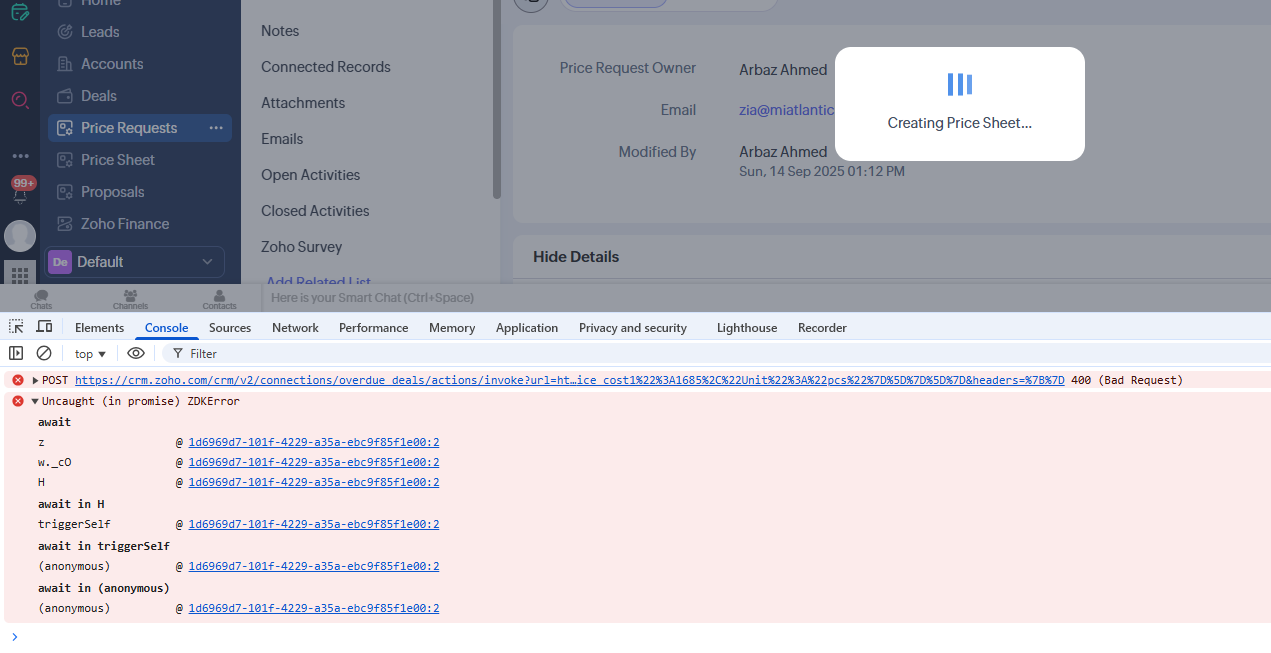Image resolution: width=1271 pixels, height=653 pixels.
Task: Jump to Zoho Survey related list
Action: click(x=302, y=247)
